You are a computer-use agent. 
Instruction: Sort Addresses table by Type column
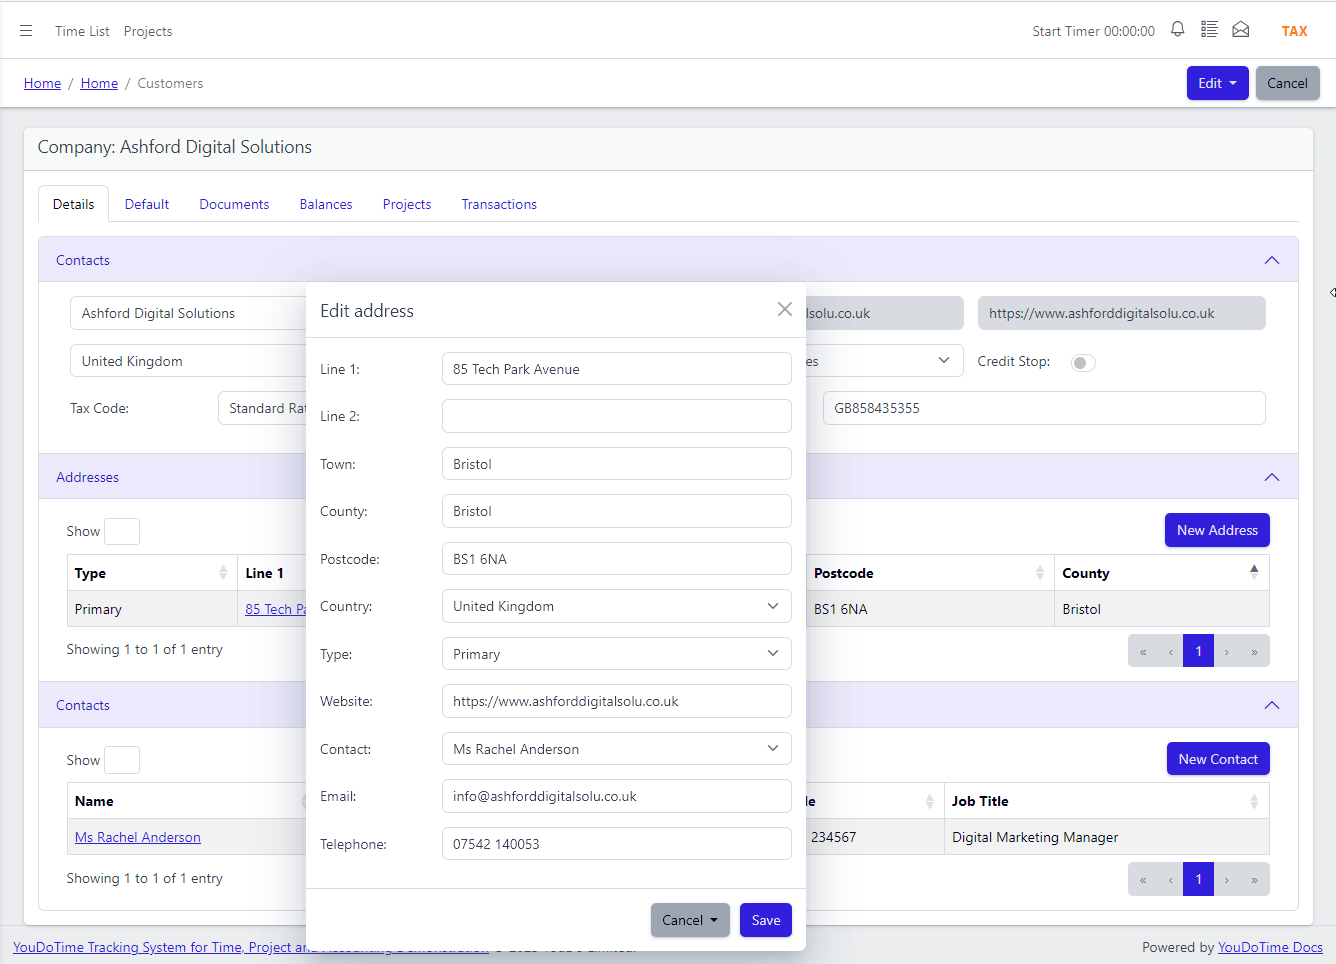[151, 573]
